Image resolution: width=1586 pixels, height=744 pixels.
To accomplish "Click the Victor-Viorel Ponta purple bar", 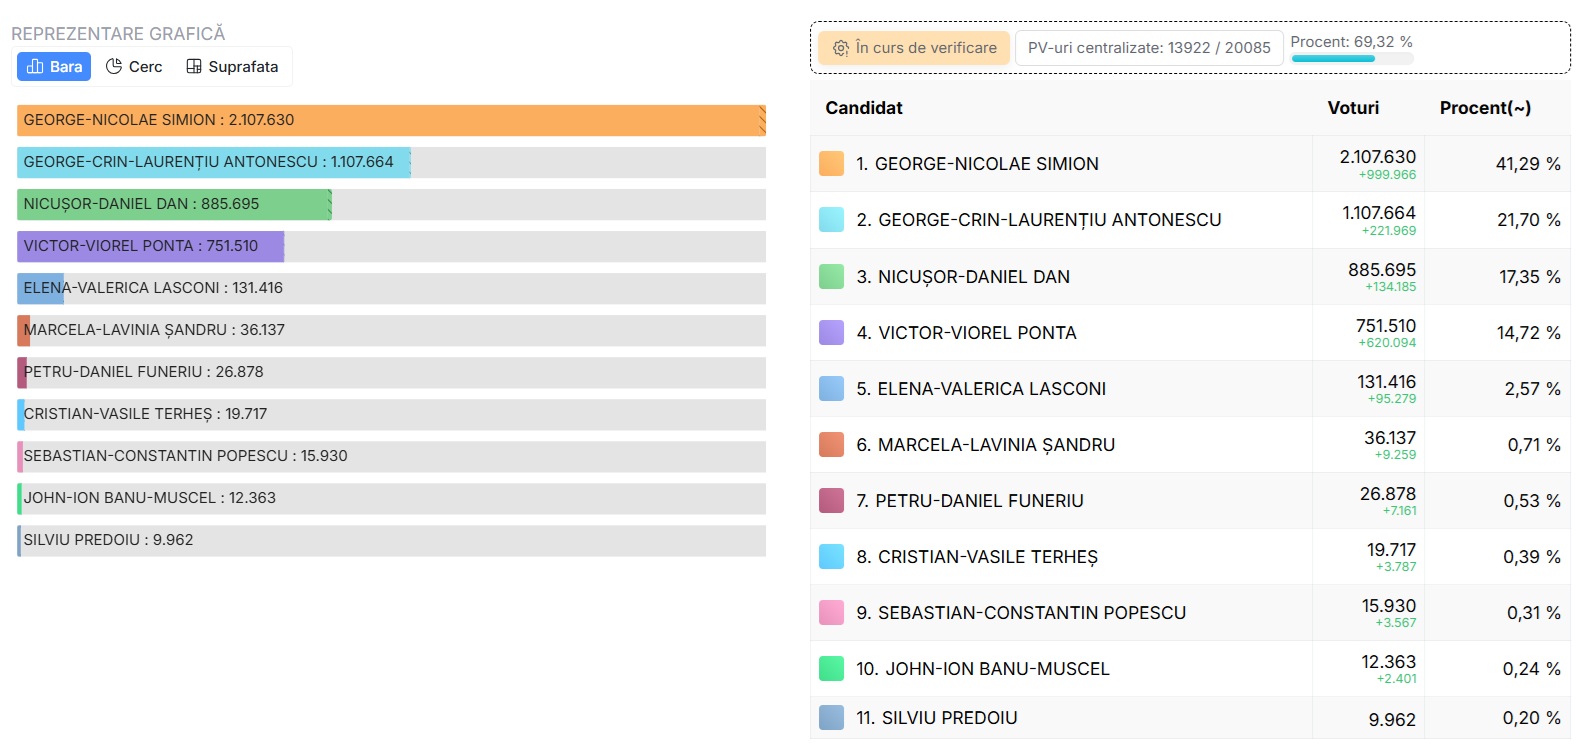I will click(150, 246).
